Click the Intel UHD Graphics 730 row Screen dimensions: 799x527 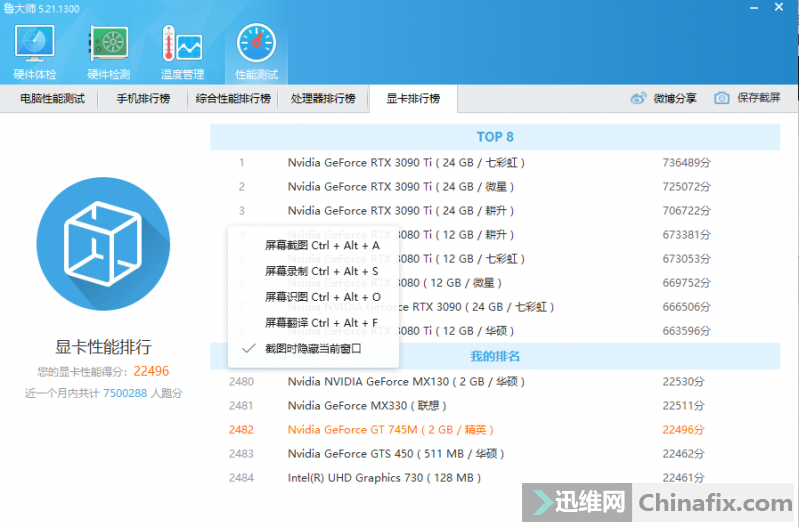385,478
